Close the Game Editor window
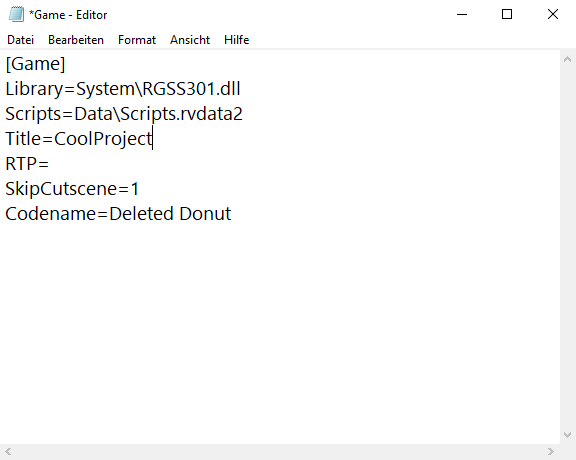Viewport: 576px width, 460px height. (x=552, y=14)
